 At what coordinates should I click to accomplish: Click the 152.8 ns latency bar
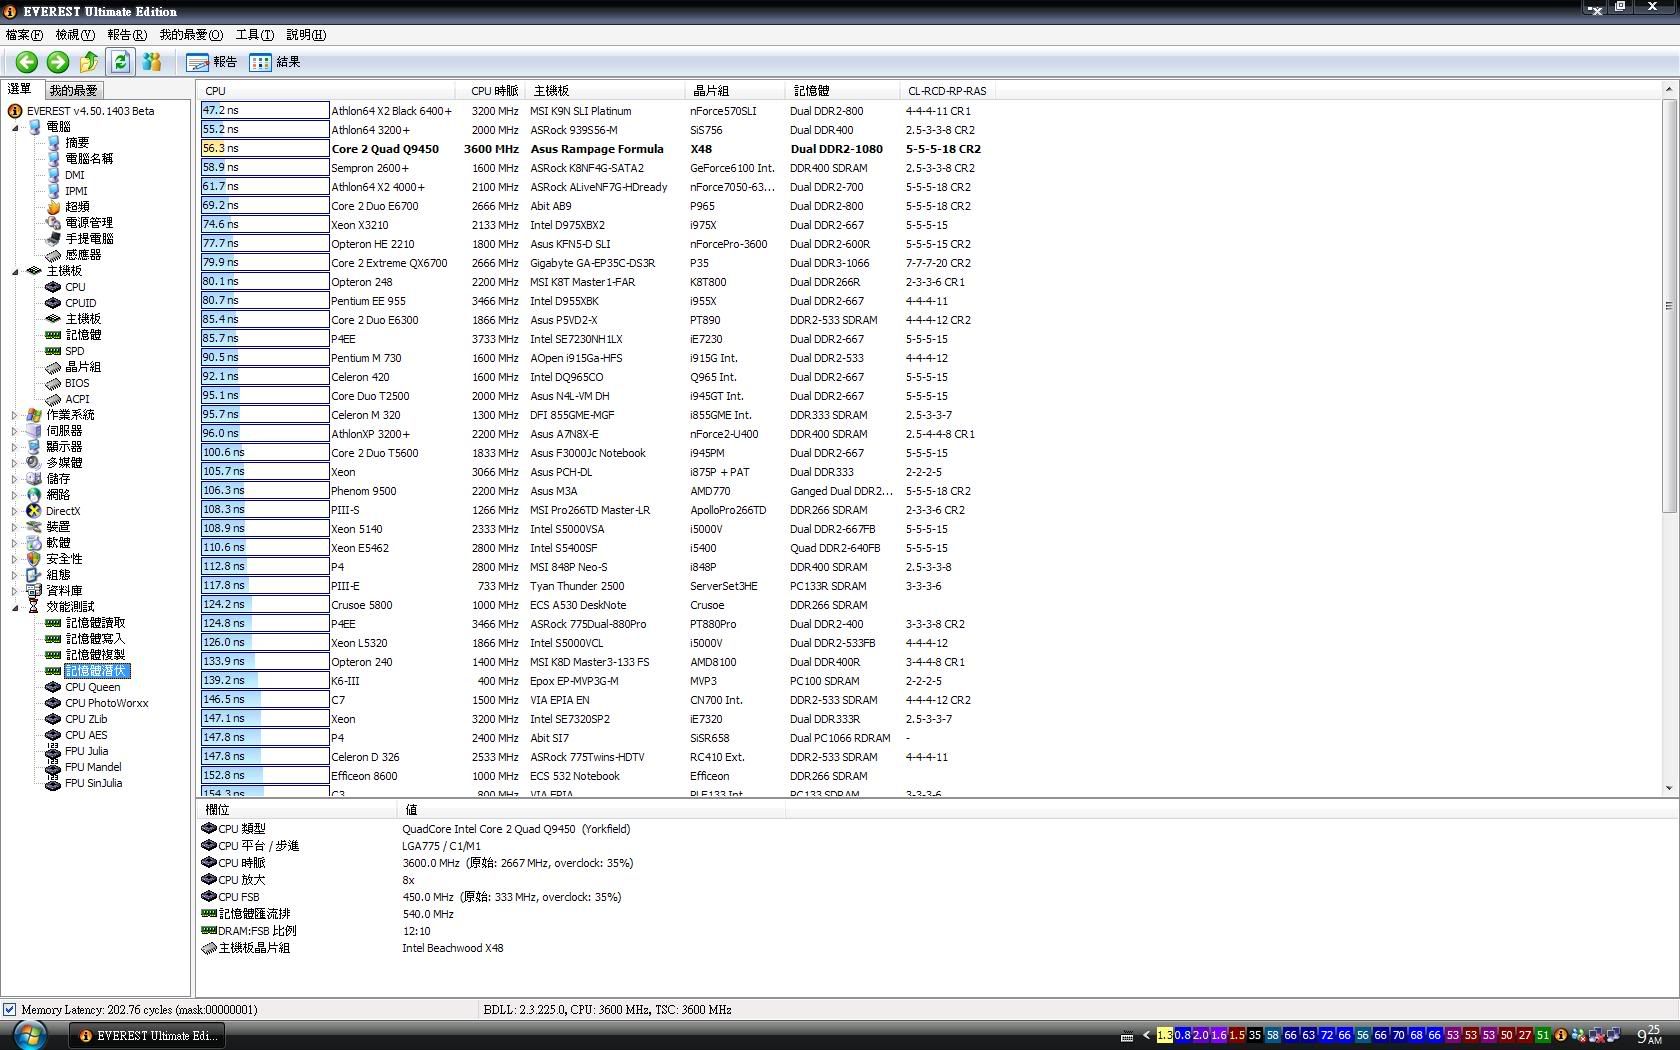[x=265, y=776]
